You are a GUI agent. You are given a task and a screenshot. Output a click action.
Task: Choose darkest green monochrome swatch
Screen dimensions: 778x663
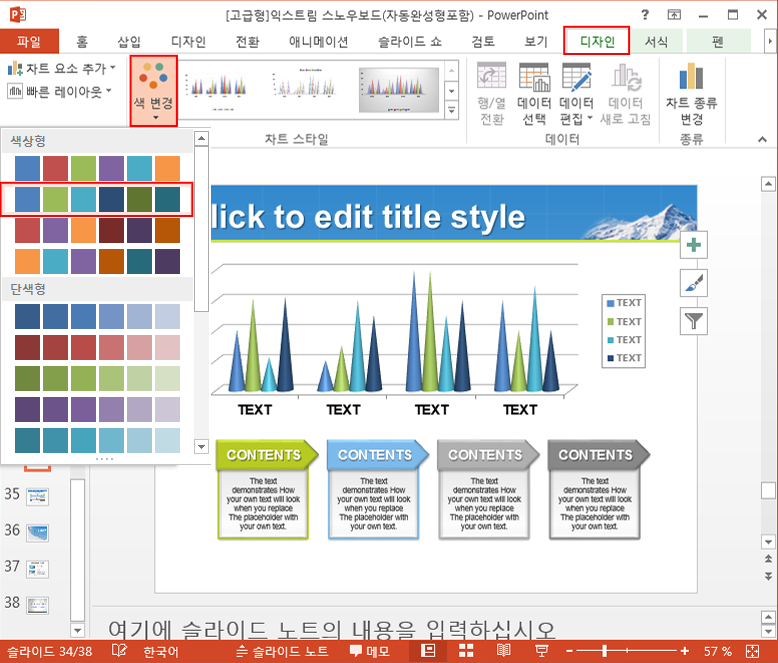coord(27,379)
